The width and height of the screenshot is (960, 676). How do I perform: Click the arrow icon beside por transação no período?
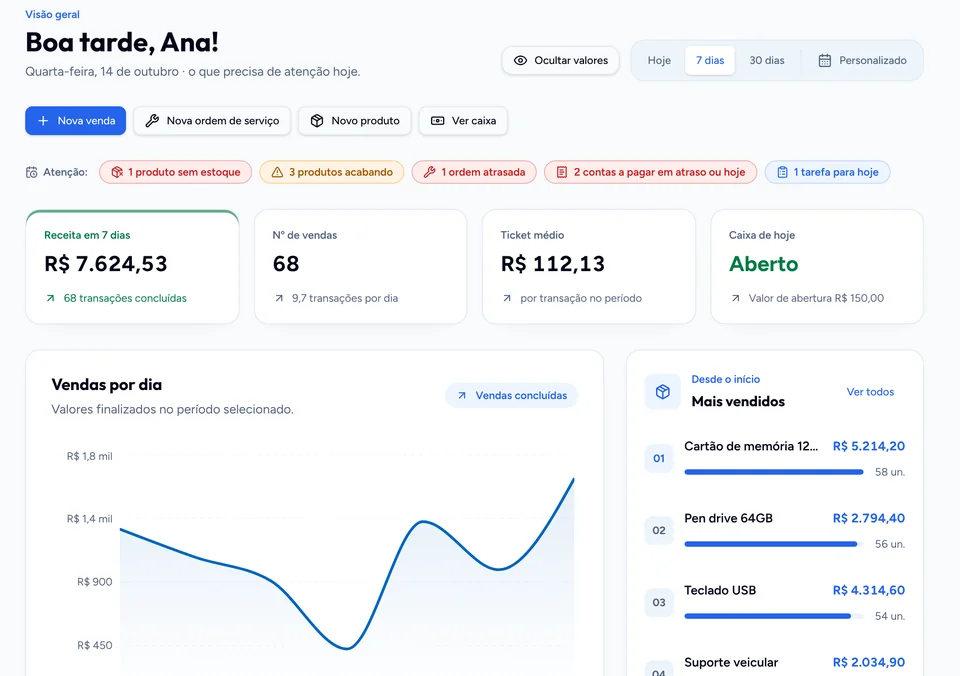pyautogui.click(x=507, y=298)
